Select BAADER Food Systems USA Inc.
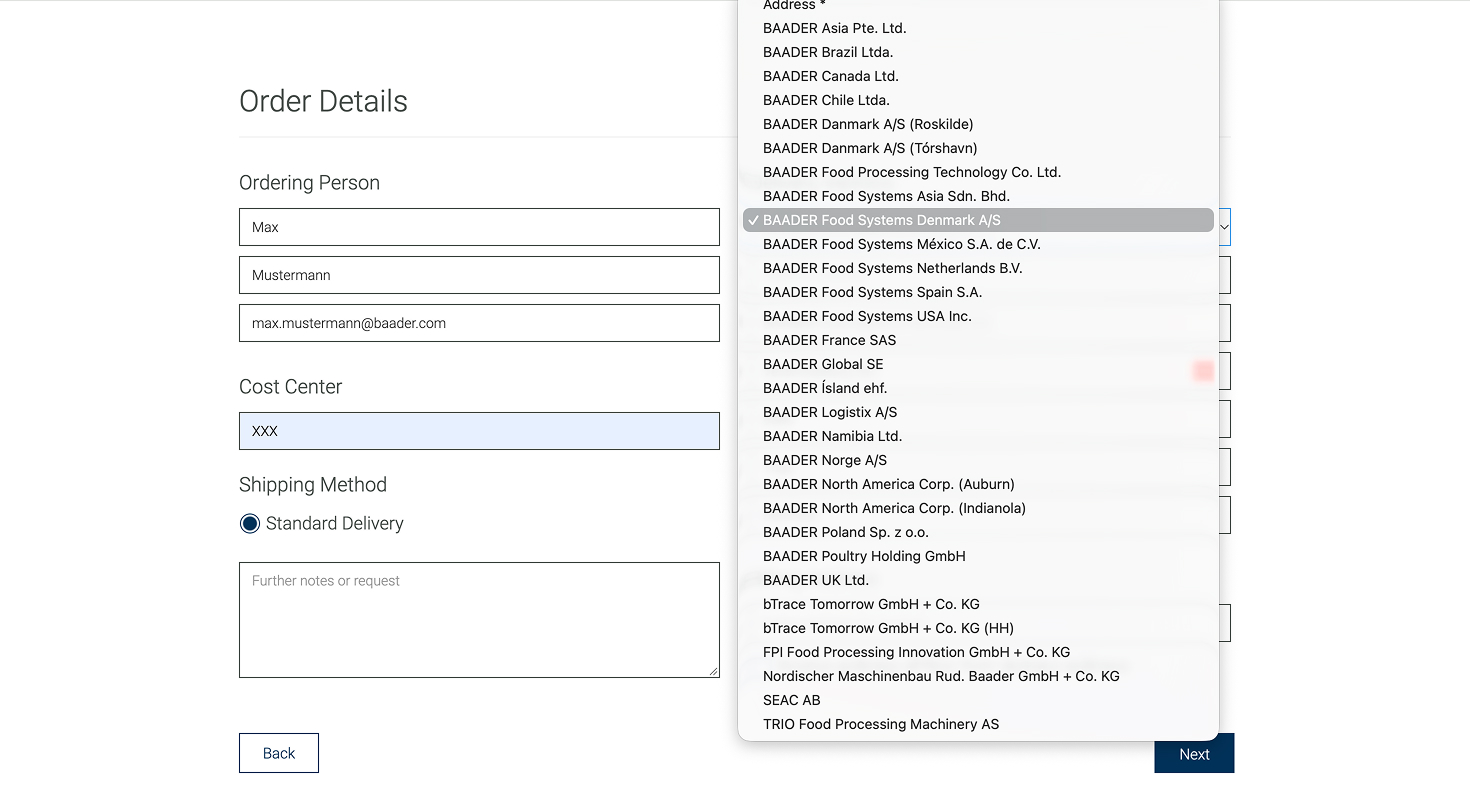Image resolution: width=1470 pixels, height=801 pixels. (978, 316)
